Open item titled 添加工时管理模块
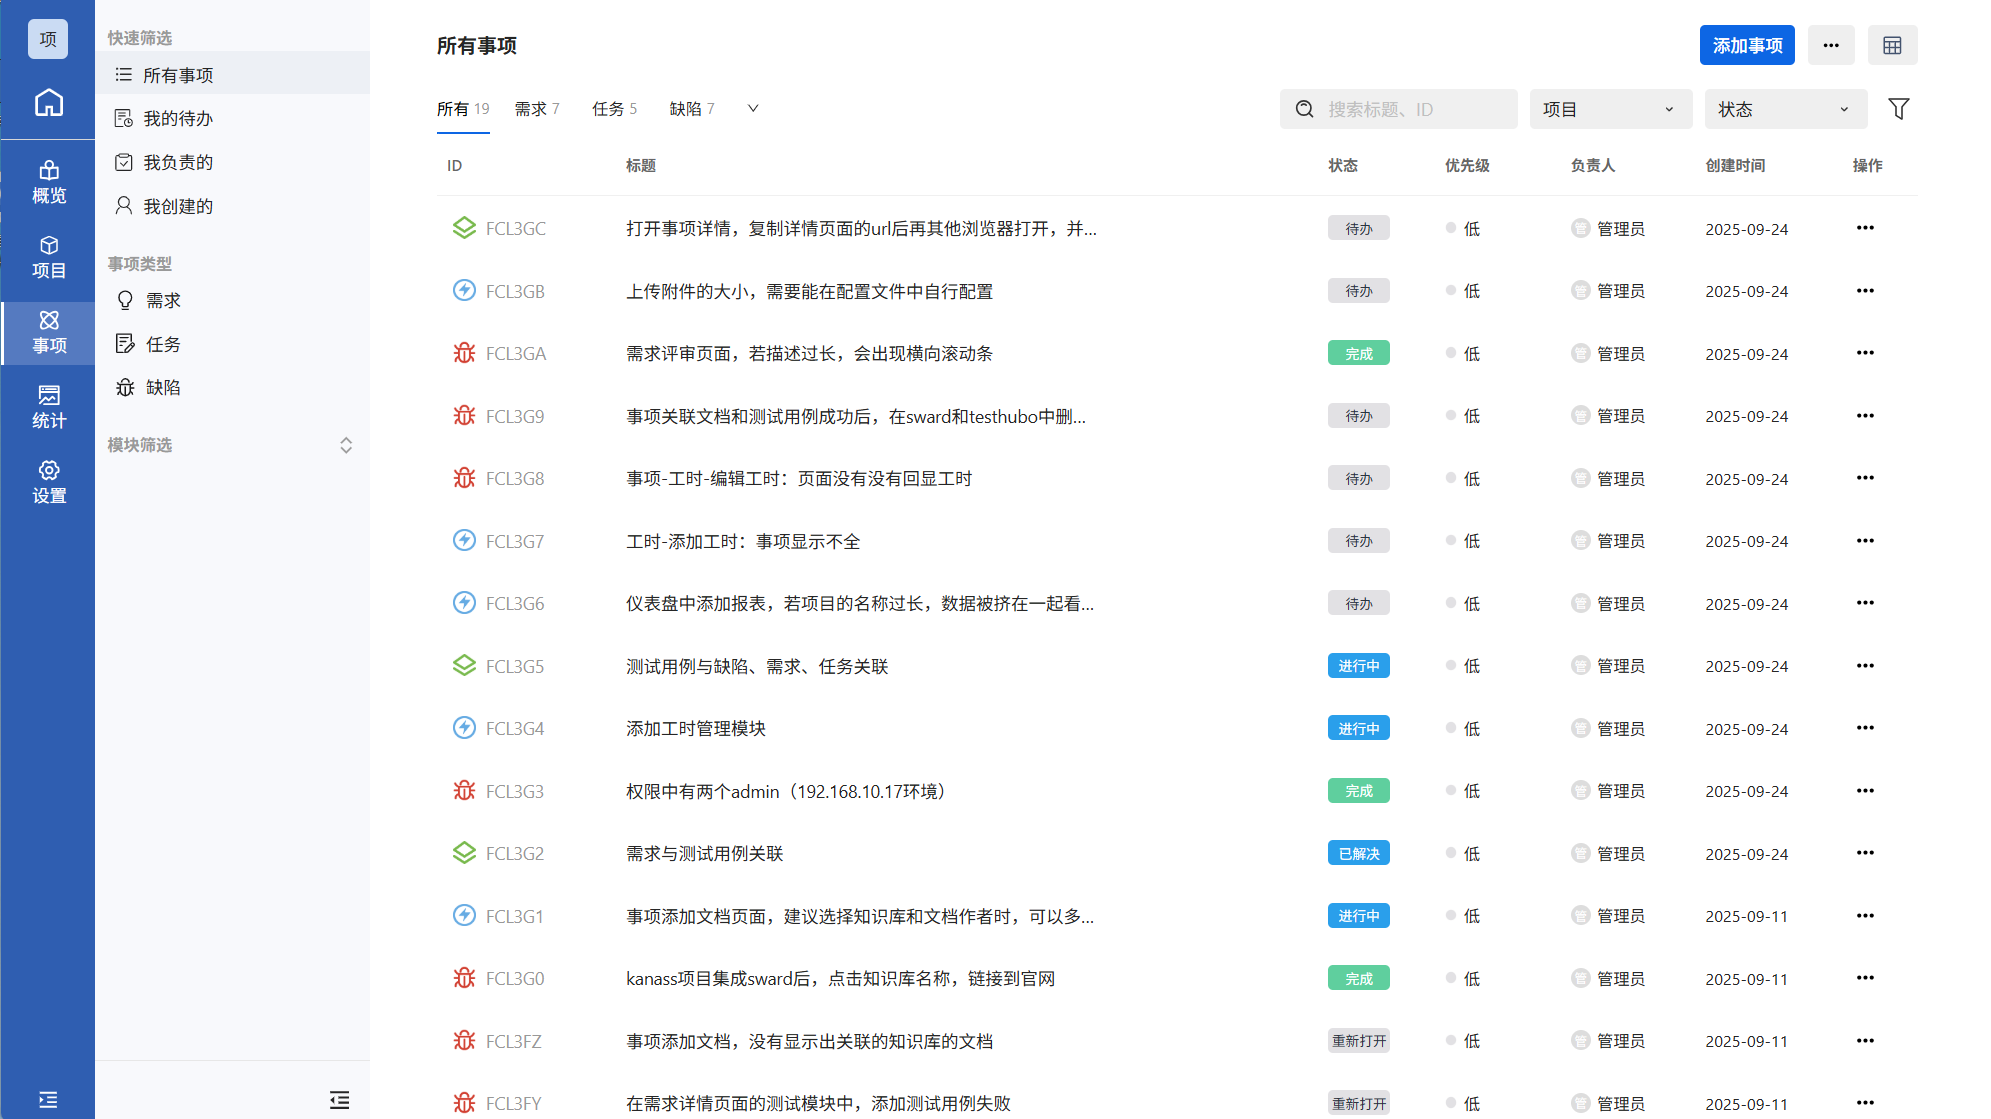1991x1119 pixels. 696,729
